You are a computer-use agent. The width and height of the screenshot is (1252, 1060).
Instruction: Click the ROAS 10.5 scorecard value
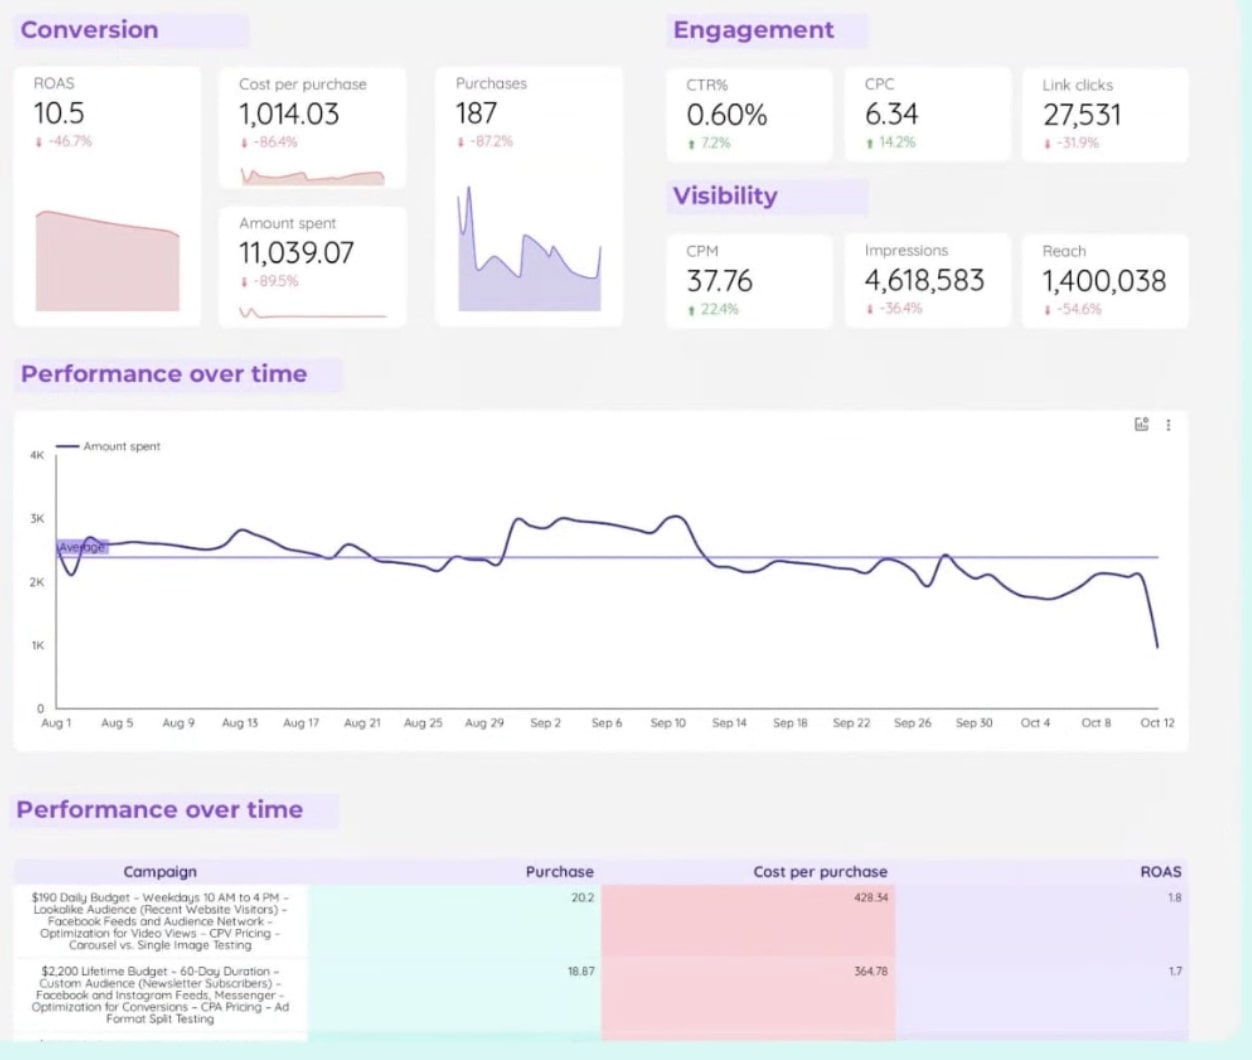(x=59, y=114)
